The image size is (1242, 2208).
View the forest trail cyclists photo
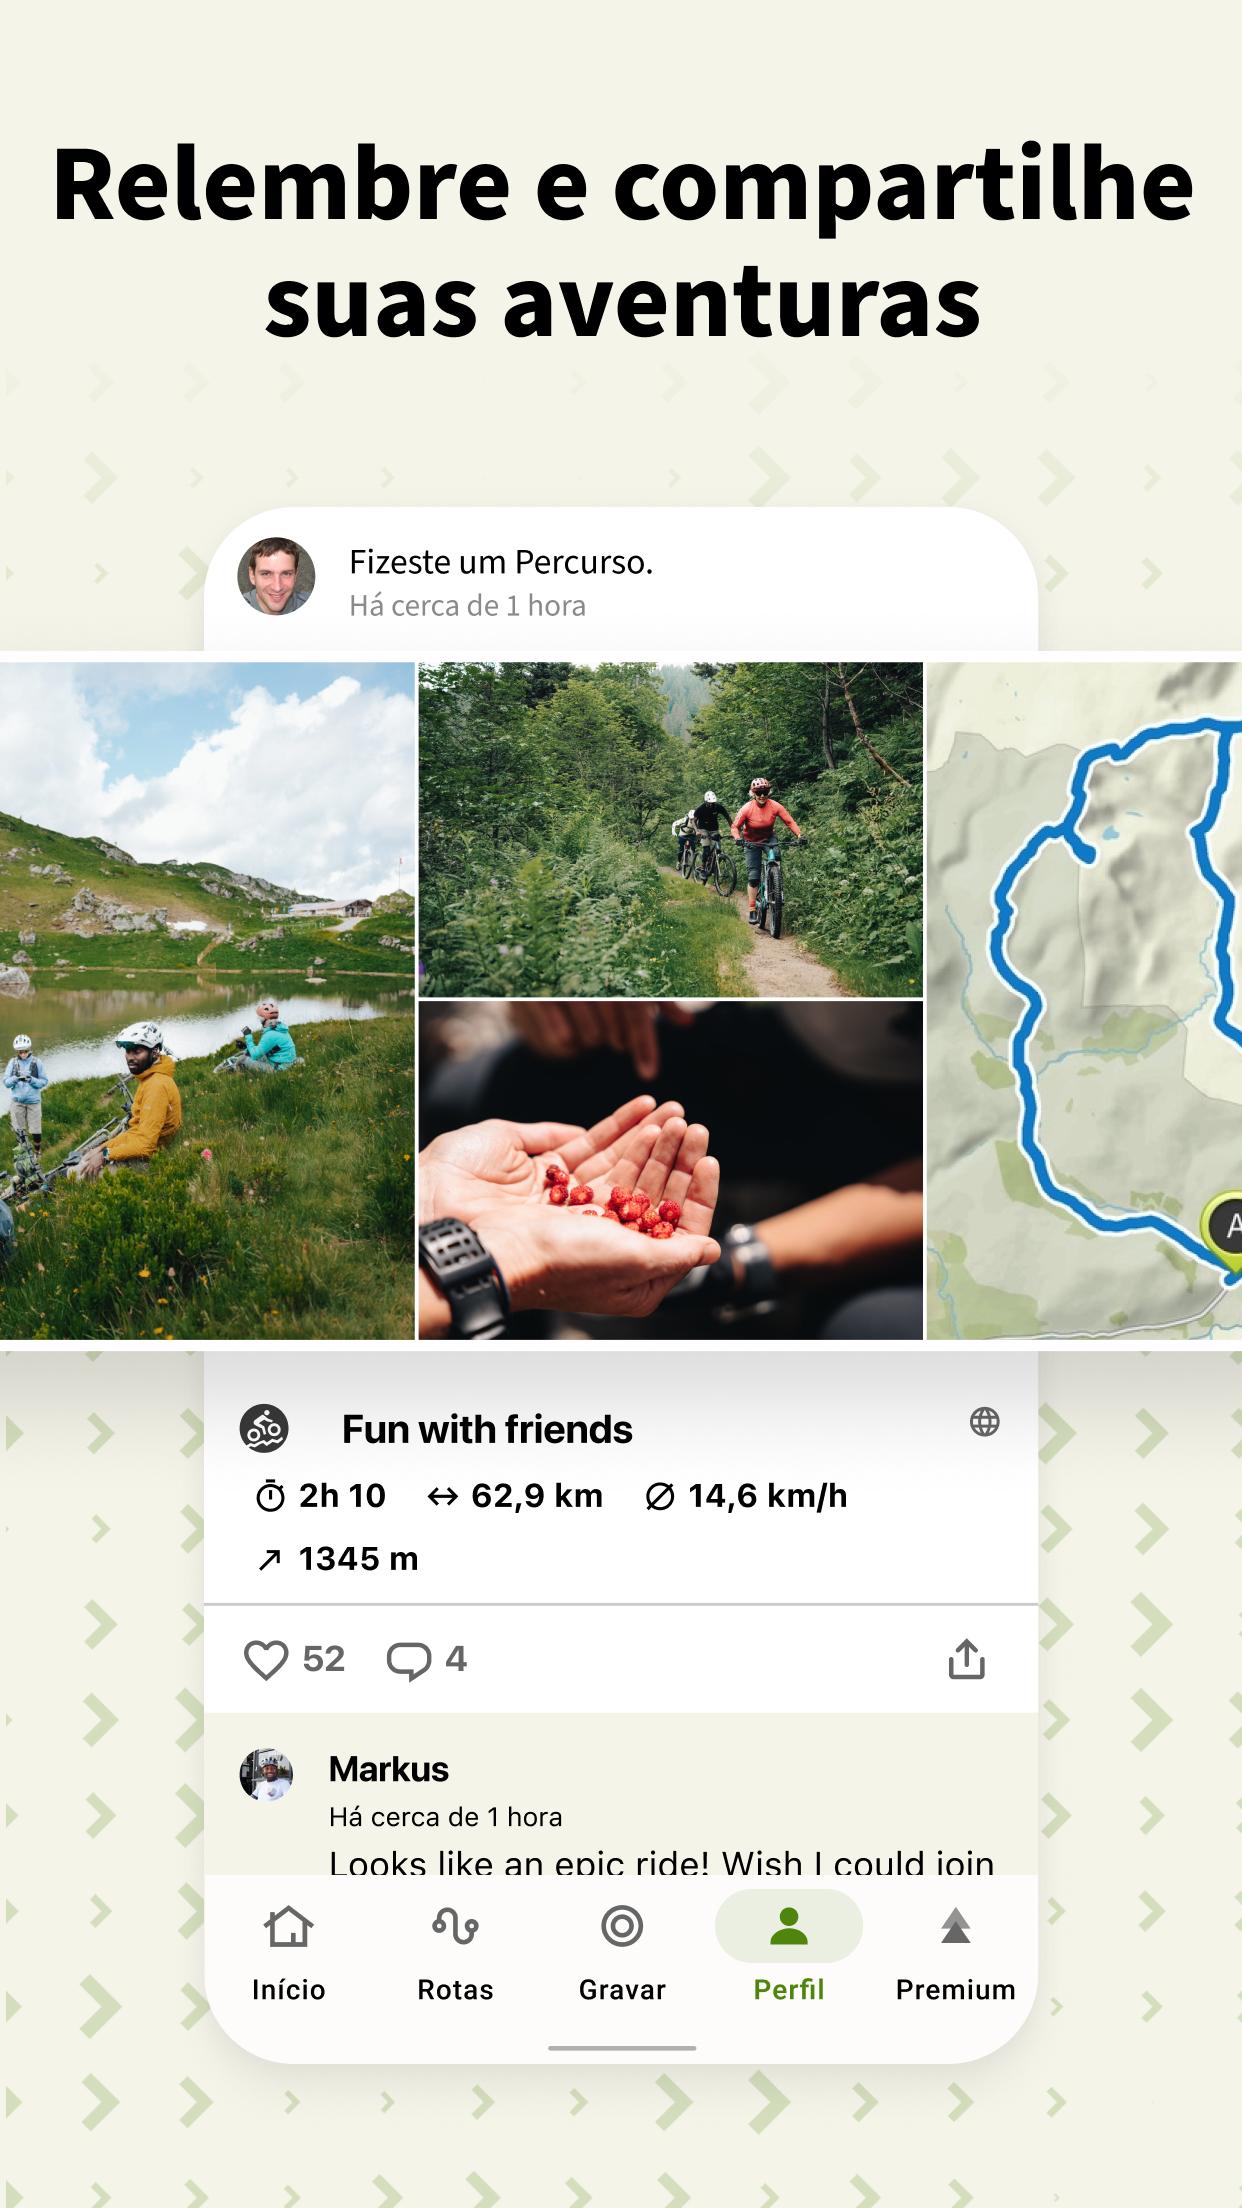pos(670,829)
